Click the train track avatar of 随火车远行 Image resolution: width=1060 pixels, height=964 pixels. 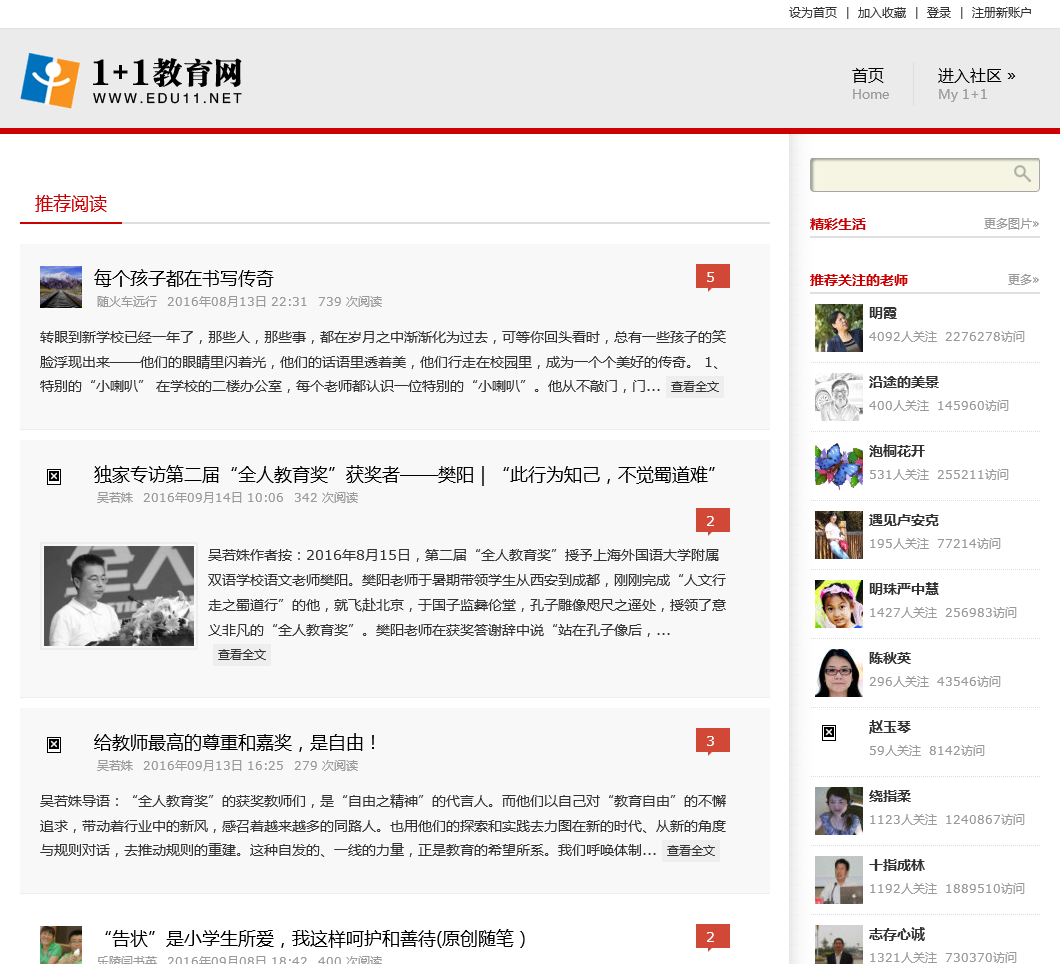(61, 287)
